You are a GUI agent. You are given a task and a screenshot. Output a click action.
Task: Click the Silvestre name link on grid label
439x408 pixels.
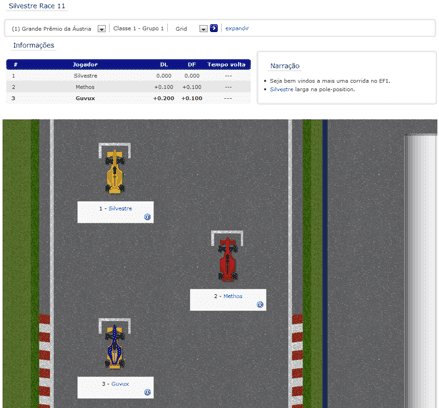[120, 208]
